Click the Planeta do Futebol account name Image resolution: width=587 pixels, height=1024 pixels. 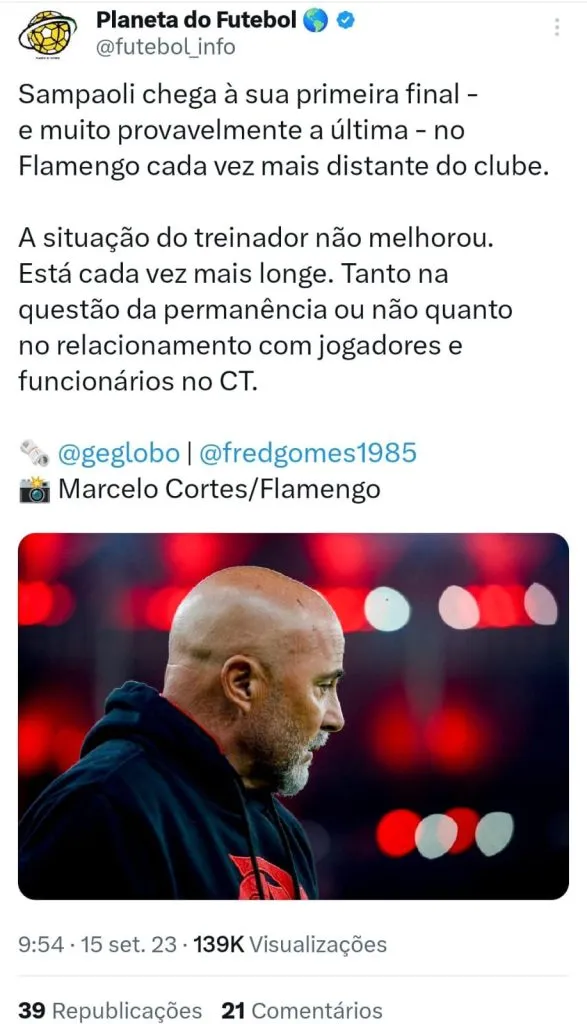[197, 20]
